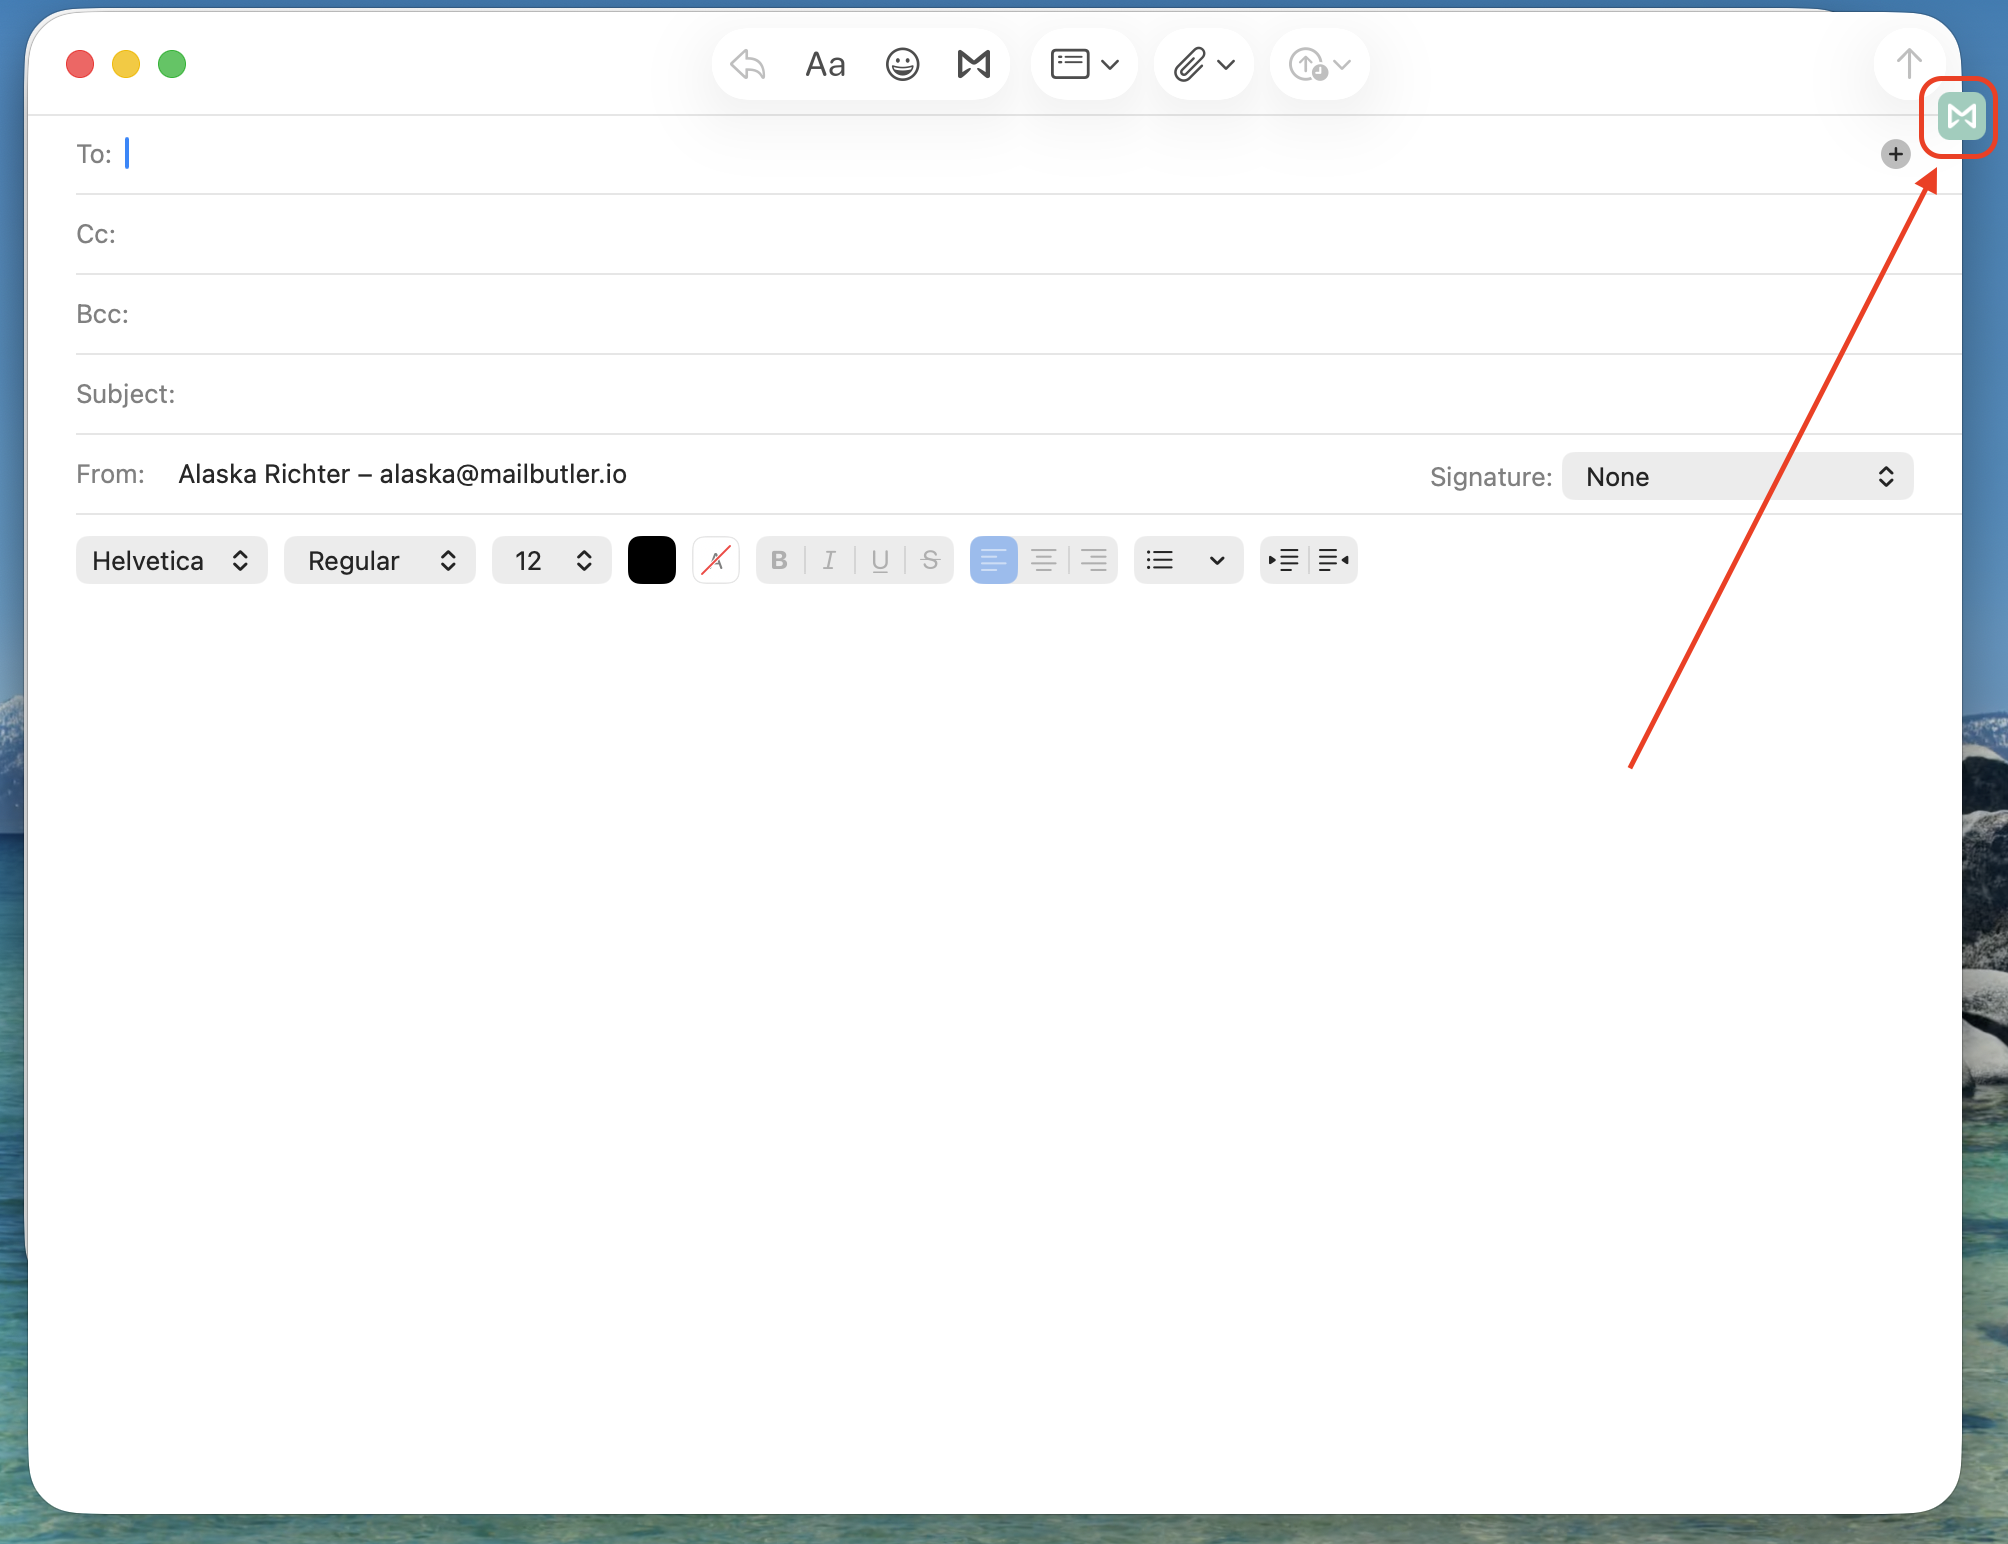Toggle underline formatting
Screen dimensions: 2008x1544
[880, 560]
